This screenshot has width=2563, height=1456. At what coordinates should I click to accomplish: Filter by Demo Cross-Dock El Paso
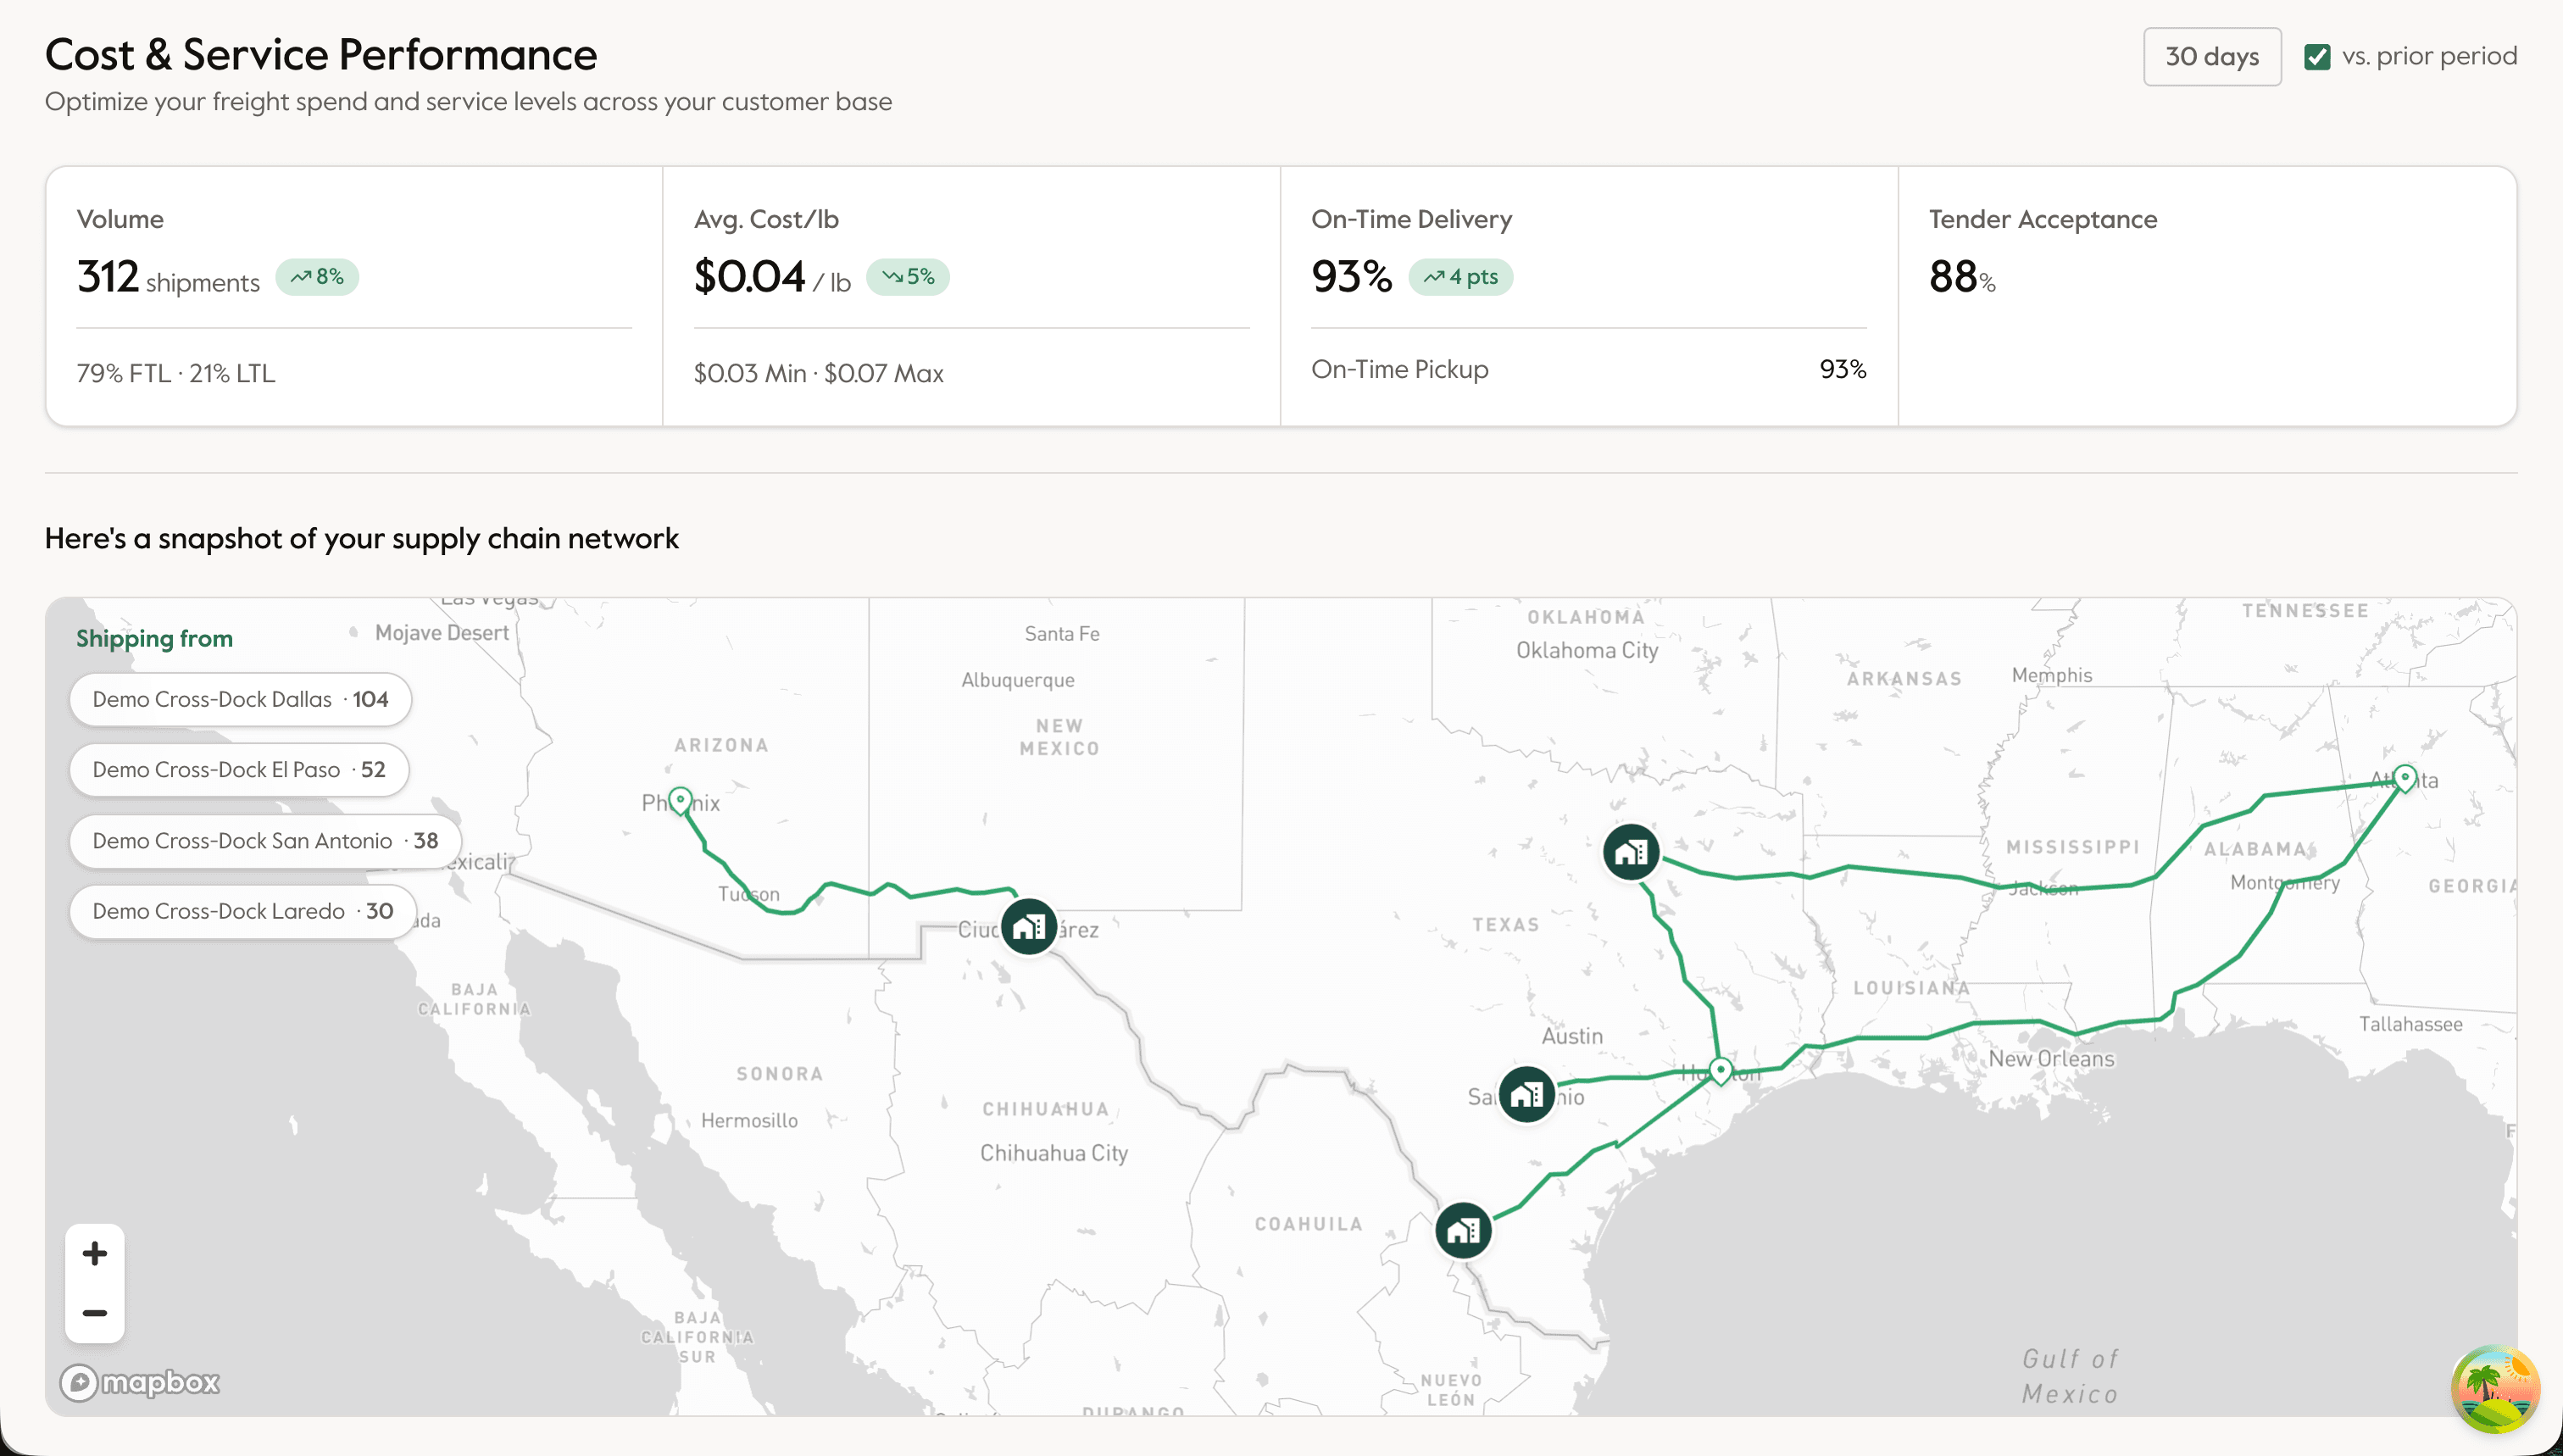click(239, 769)
